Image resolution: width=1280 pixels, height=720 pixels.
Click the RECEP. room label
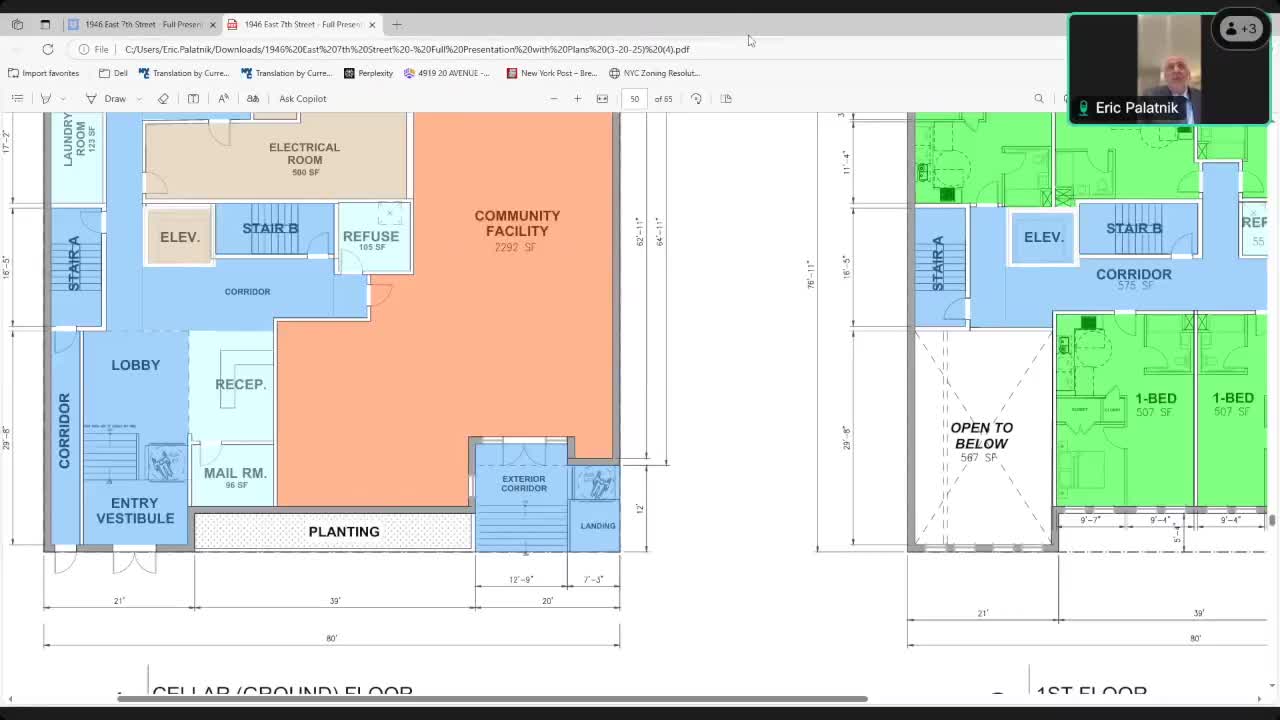coord(241,384)
